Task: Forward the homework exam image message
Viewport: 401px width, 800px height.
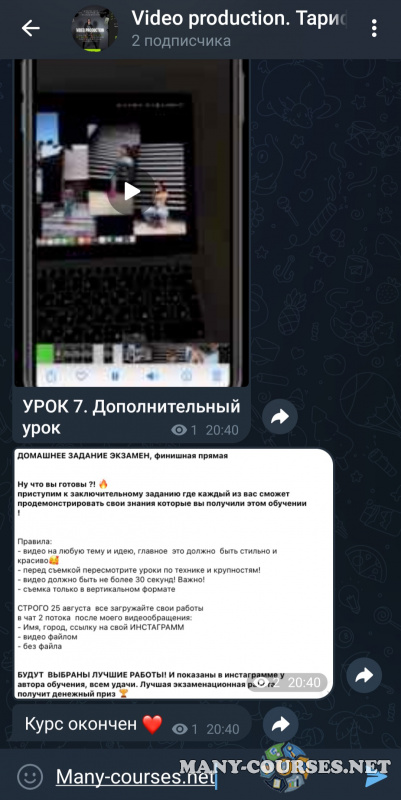Action: tap(364, 676)
